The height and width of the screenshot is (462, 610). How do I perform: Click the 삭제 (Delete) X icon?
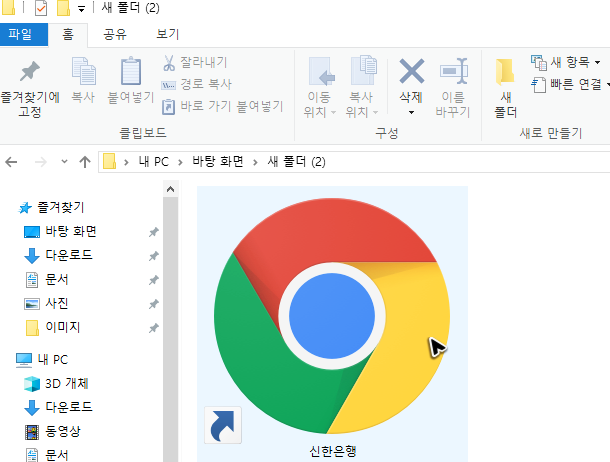412,71
